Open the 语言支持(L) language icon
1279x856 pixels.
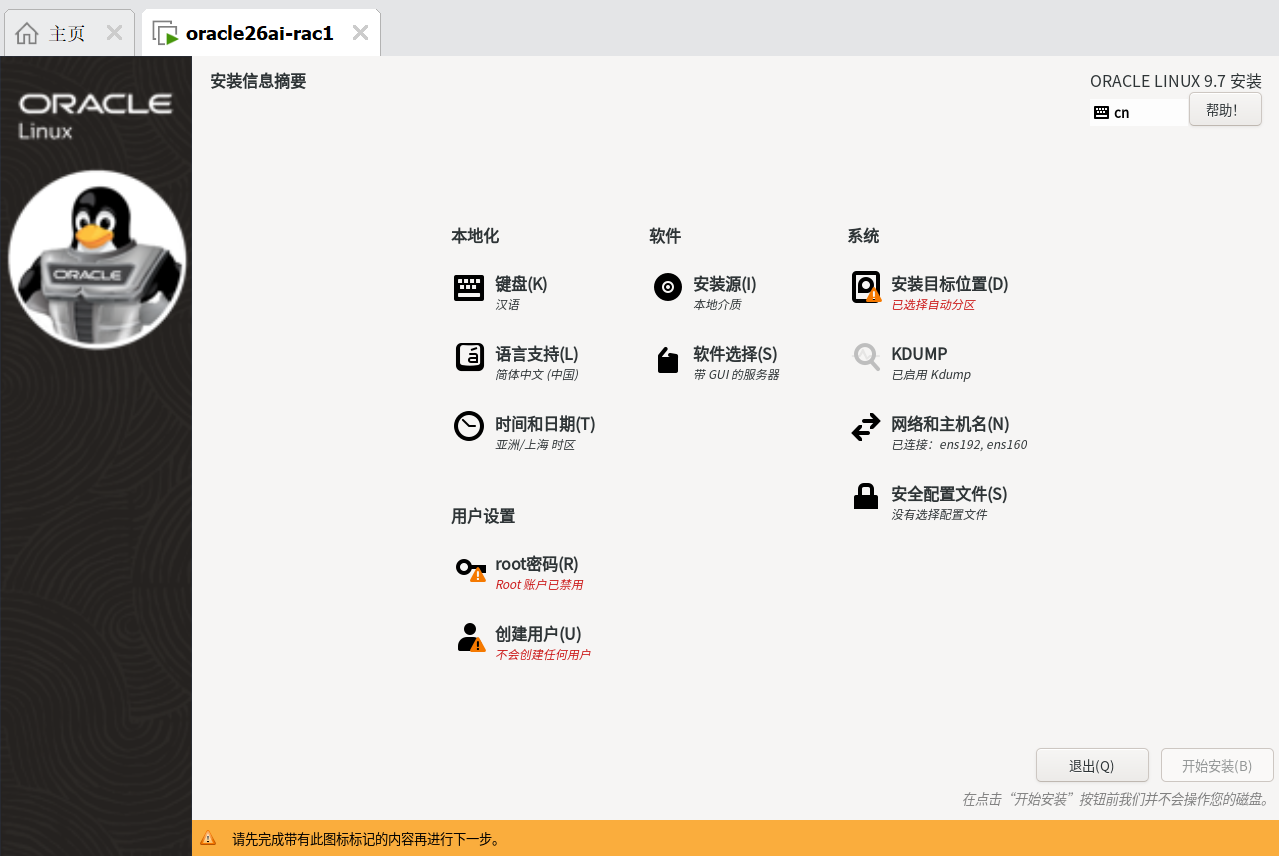(469, 357)
